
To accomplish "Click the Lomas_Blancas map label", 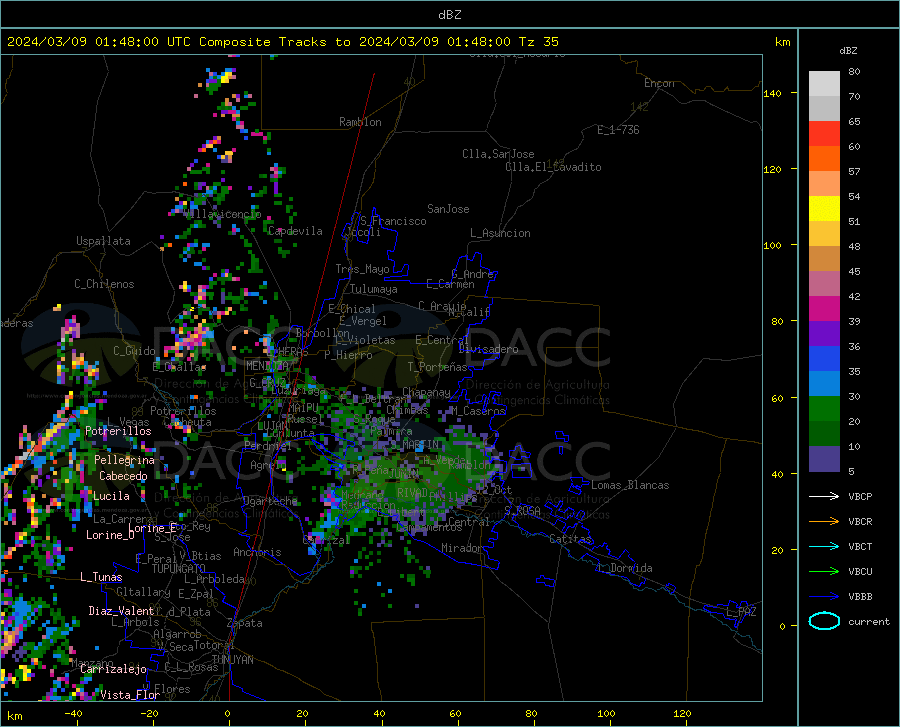I will [630, 485].
